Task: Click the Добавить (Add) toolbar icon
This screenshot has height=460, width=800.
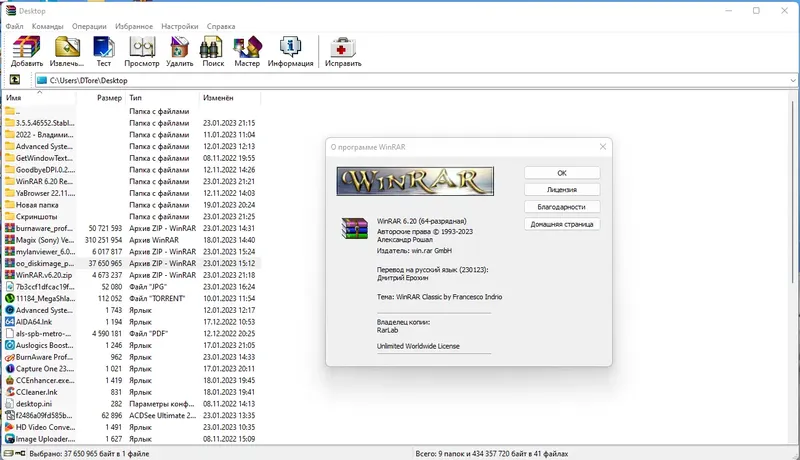Action: [x=27, y=52]
